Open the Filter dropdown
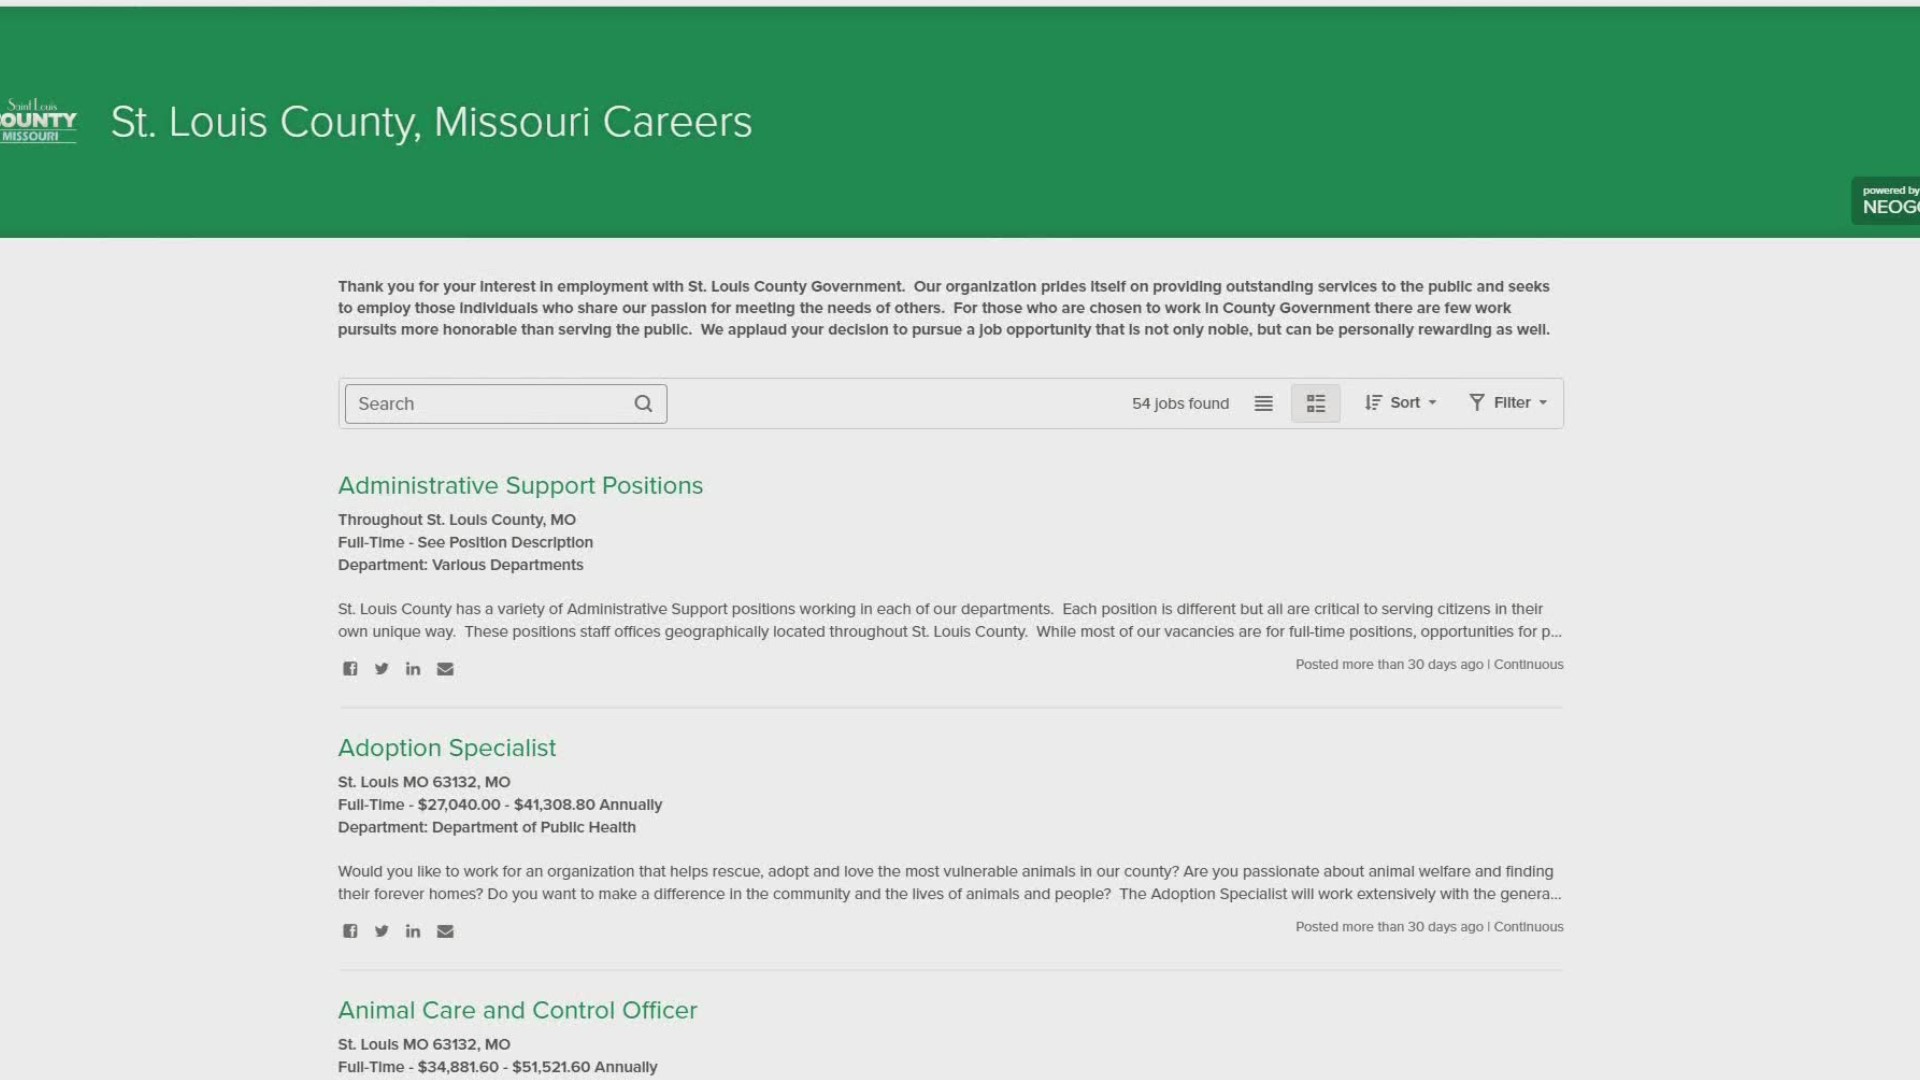Screen dimensions: 1920x1080 (x=1508, y=403)
